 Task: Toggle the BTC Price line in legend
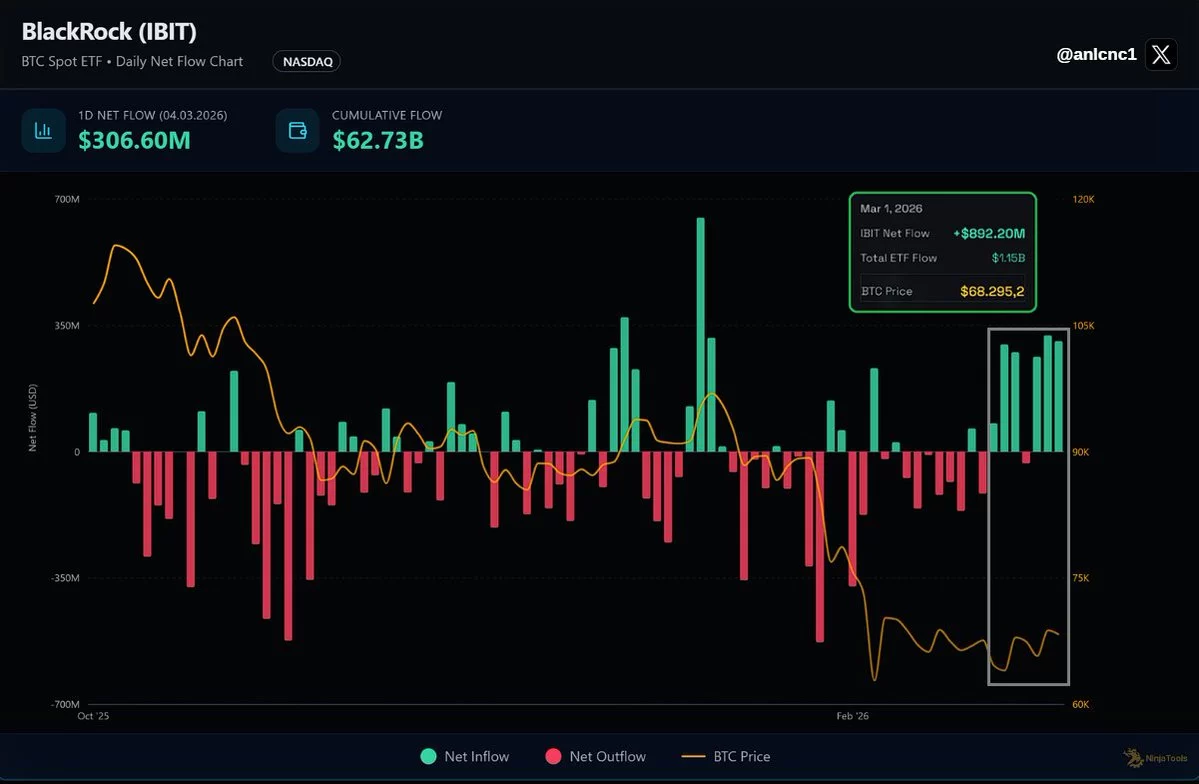coord(726,757)
